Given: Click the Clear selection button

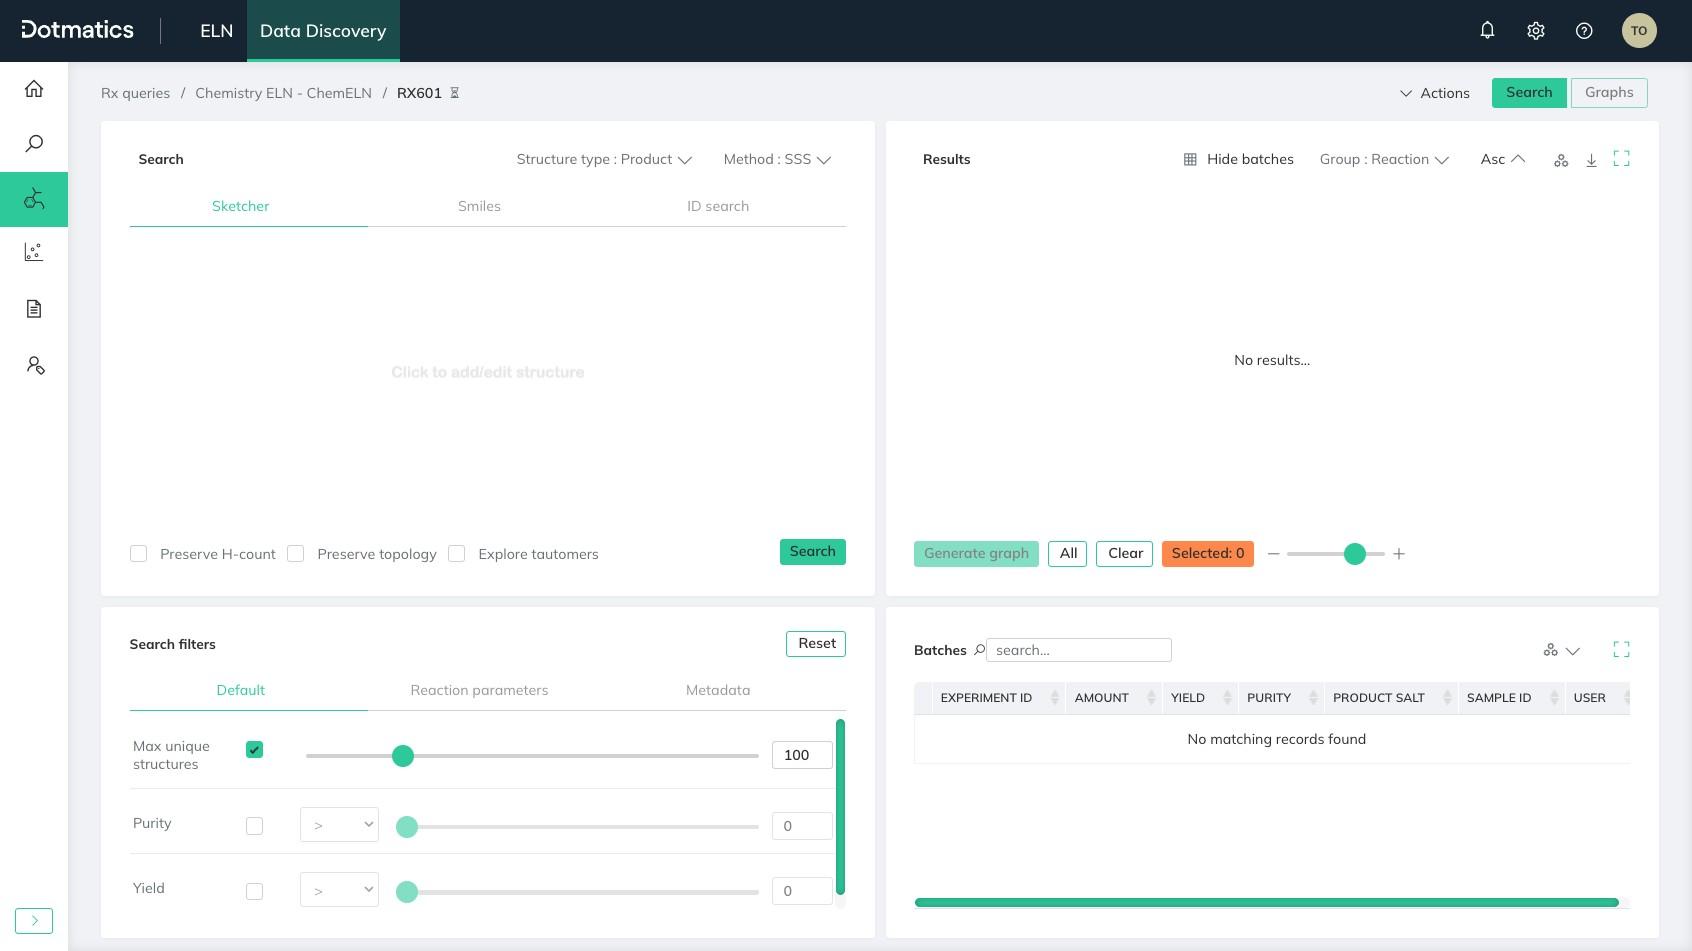Looking at the screenshot, I should pos(1125,554).
